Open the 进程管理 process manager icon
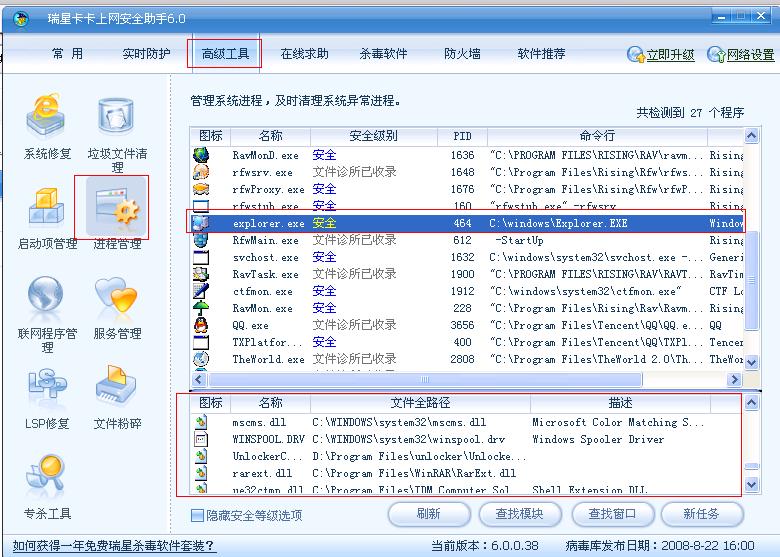The image size is (780, 557). click(x=117, y=206)
